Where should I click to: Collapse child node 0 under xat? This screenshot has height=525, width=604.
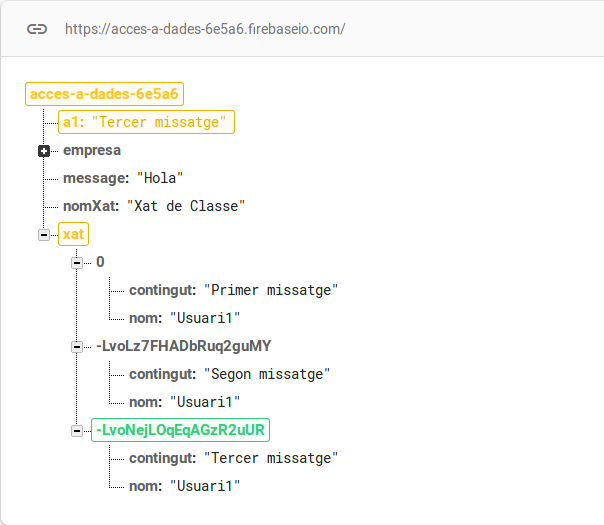(x=77, y=263)
